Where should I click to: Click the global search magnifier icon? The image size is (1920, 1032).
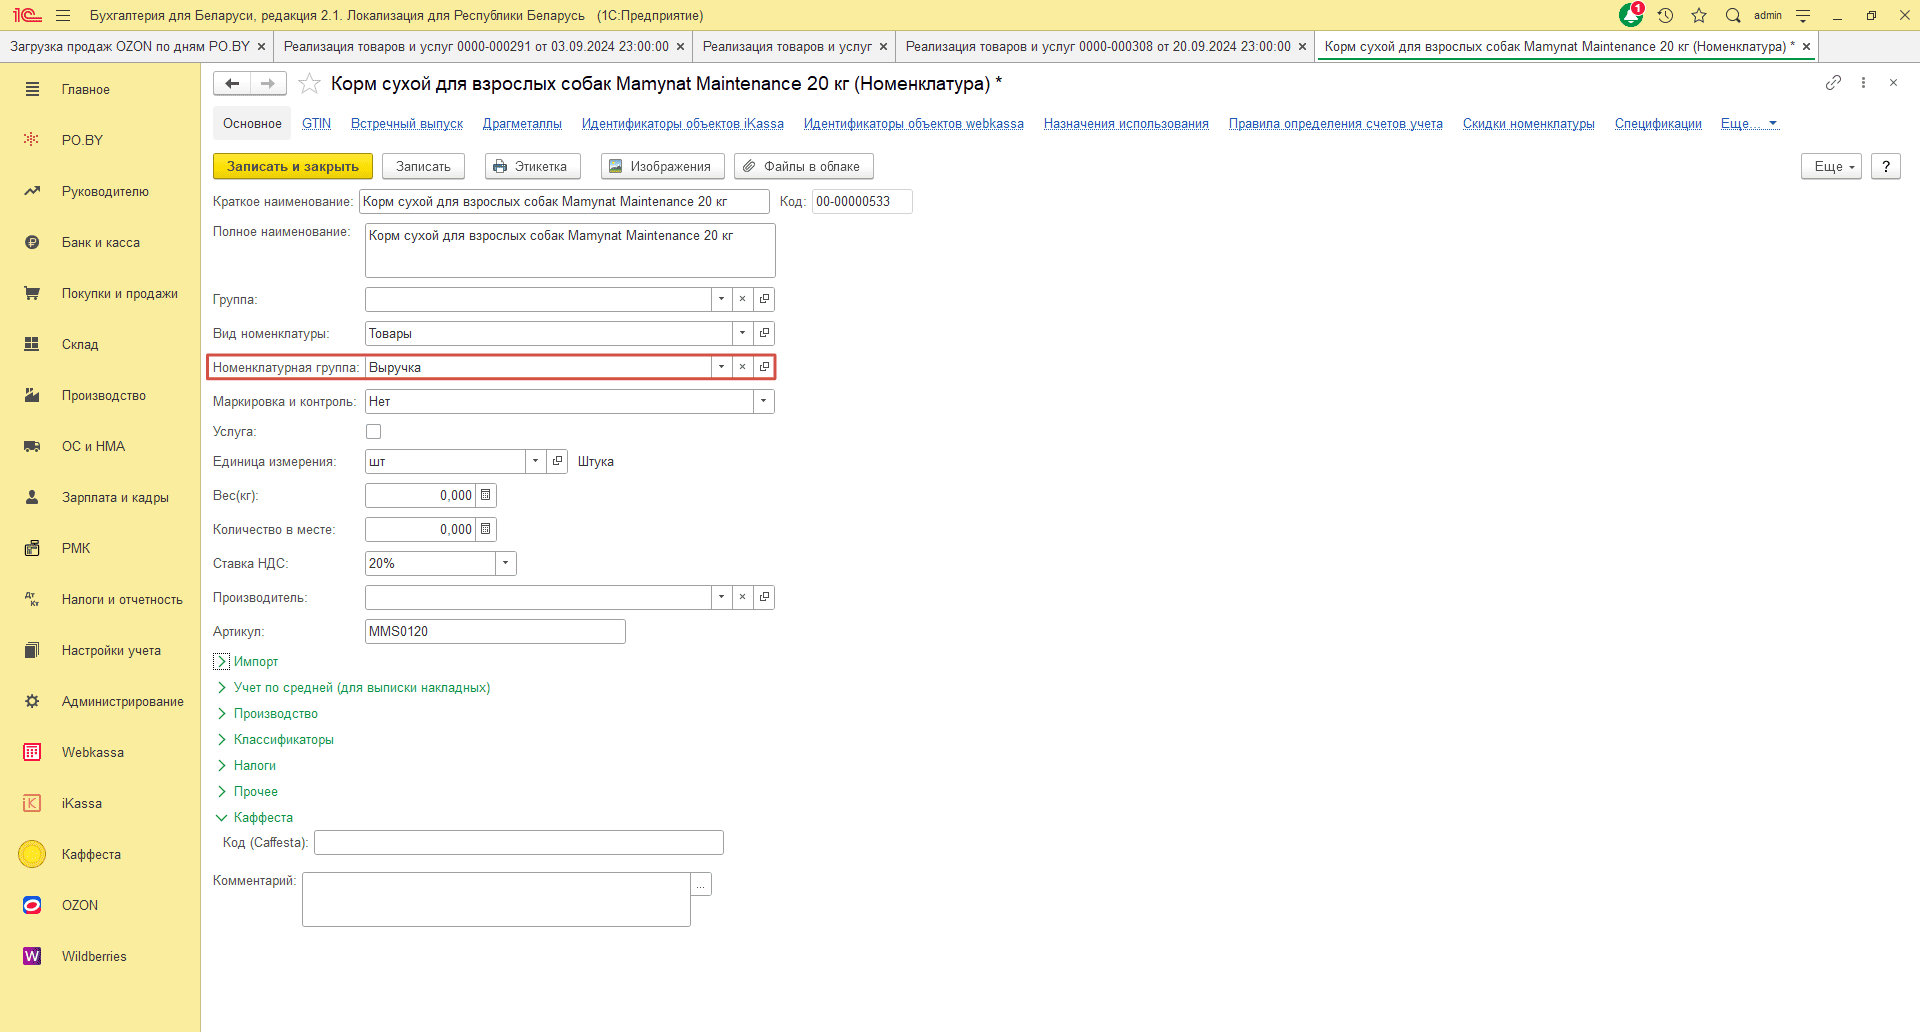pyautogui.click(x=1733, y=15)
